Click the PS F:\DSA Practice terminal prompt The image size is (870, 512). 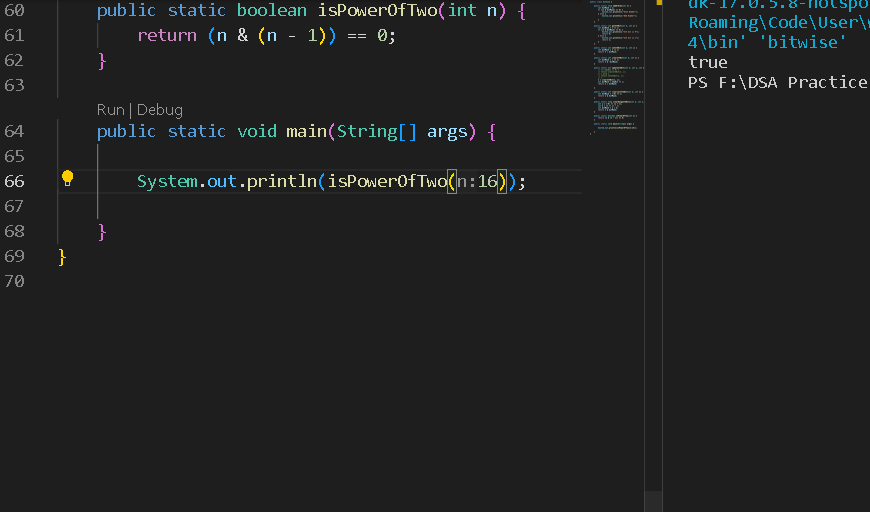[778, 83]
